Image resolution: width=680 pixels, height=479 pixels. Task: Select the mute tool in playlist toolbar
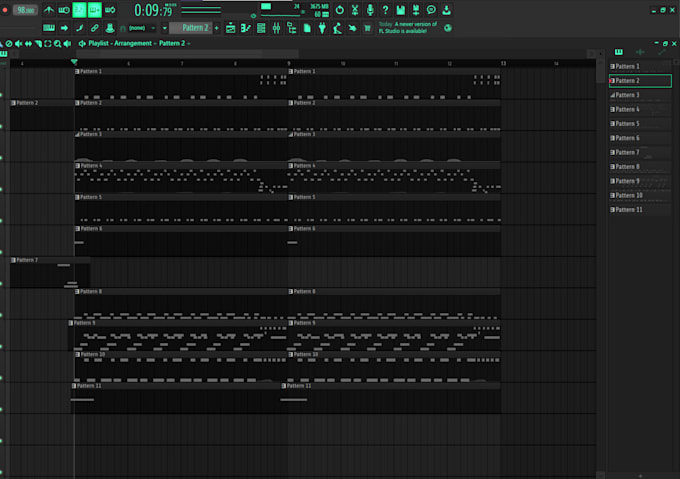coord(19,44)
